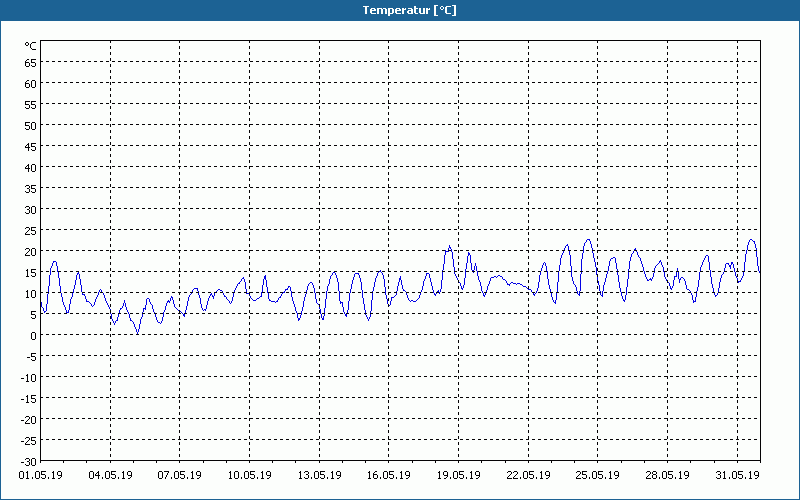This screenshot has width=800, height=500.
Task: Click the 04.05.19 date label
Action: [x=110, y=475]
